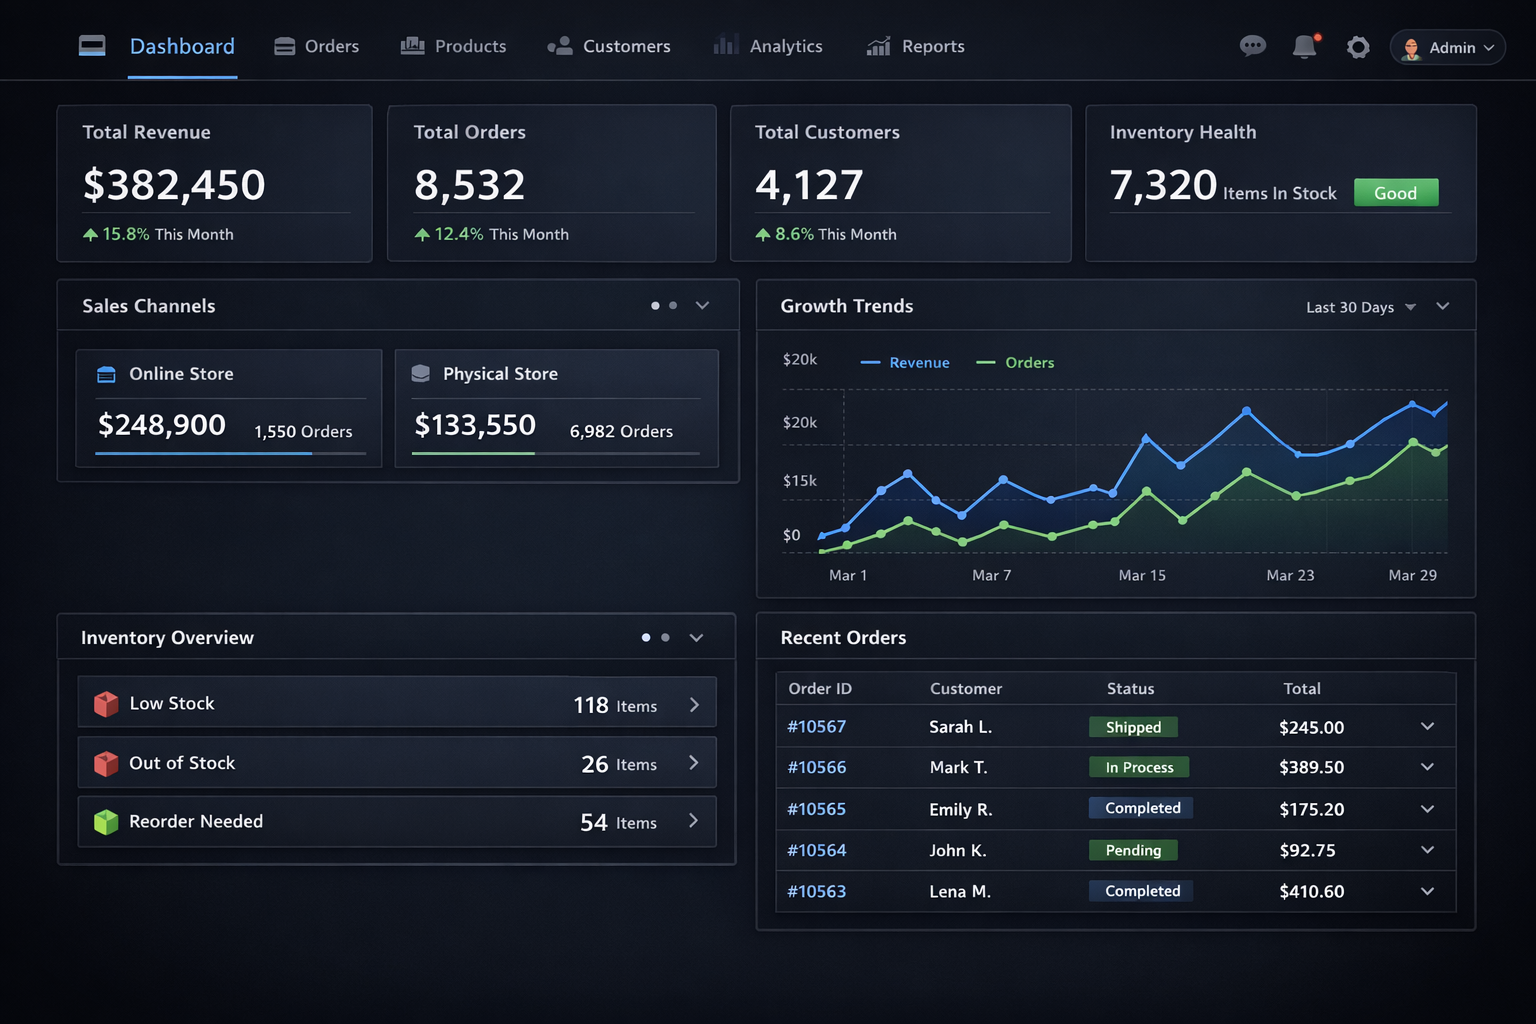
Task: Switch to second Sales Channels page dot
Action: [673, 306]
